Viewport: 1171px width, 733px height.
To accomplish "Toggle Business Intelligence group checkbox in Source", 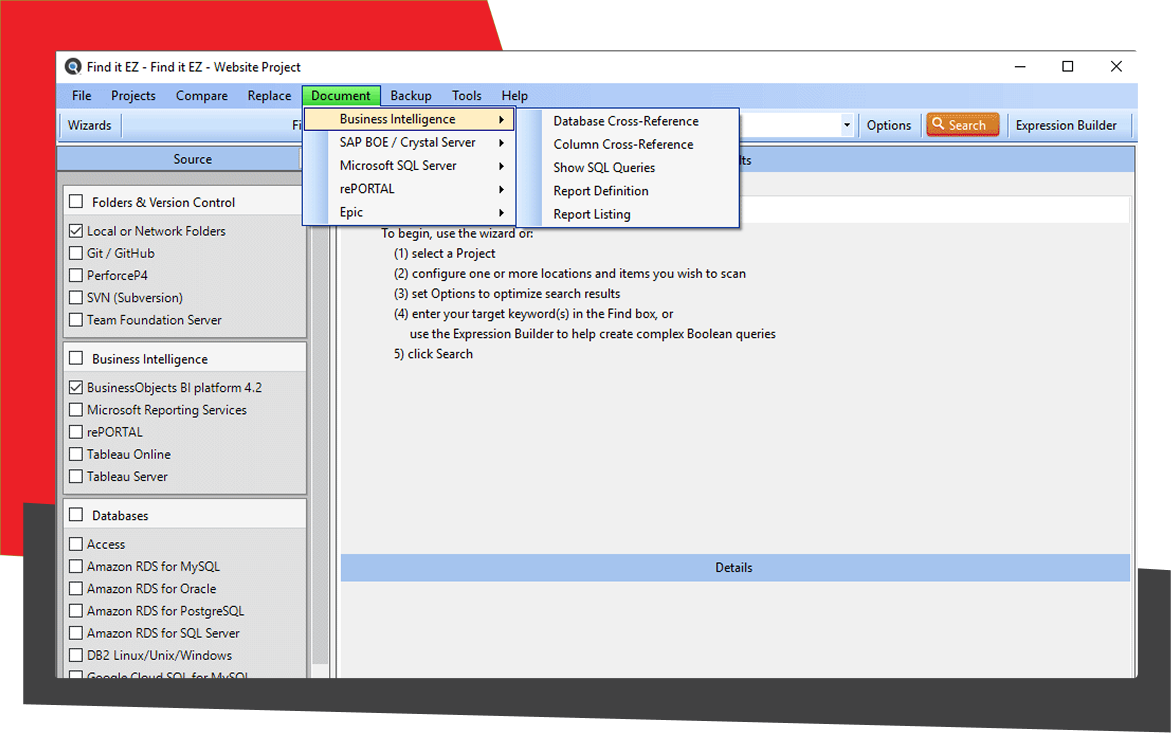I will [x=76, y=358].
